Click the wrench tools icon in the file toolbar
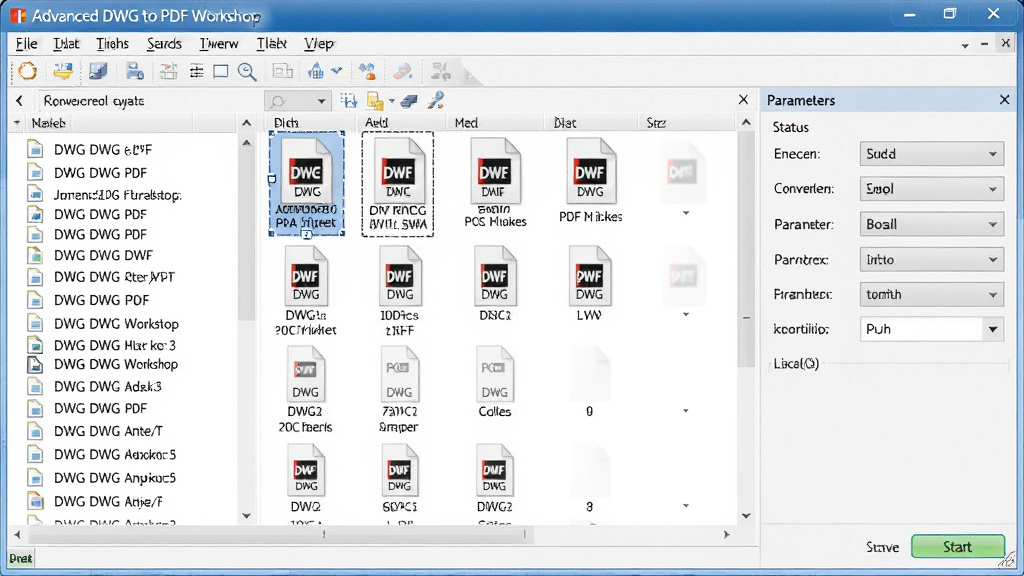 (436, 100)
